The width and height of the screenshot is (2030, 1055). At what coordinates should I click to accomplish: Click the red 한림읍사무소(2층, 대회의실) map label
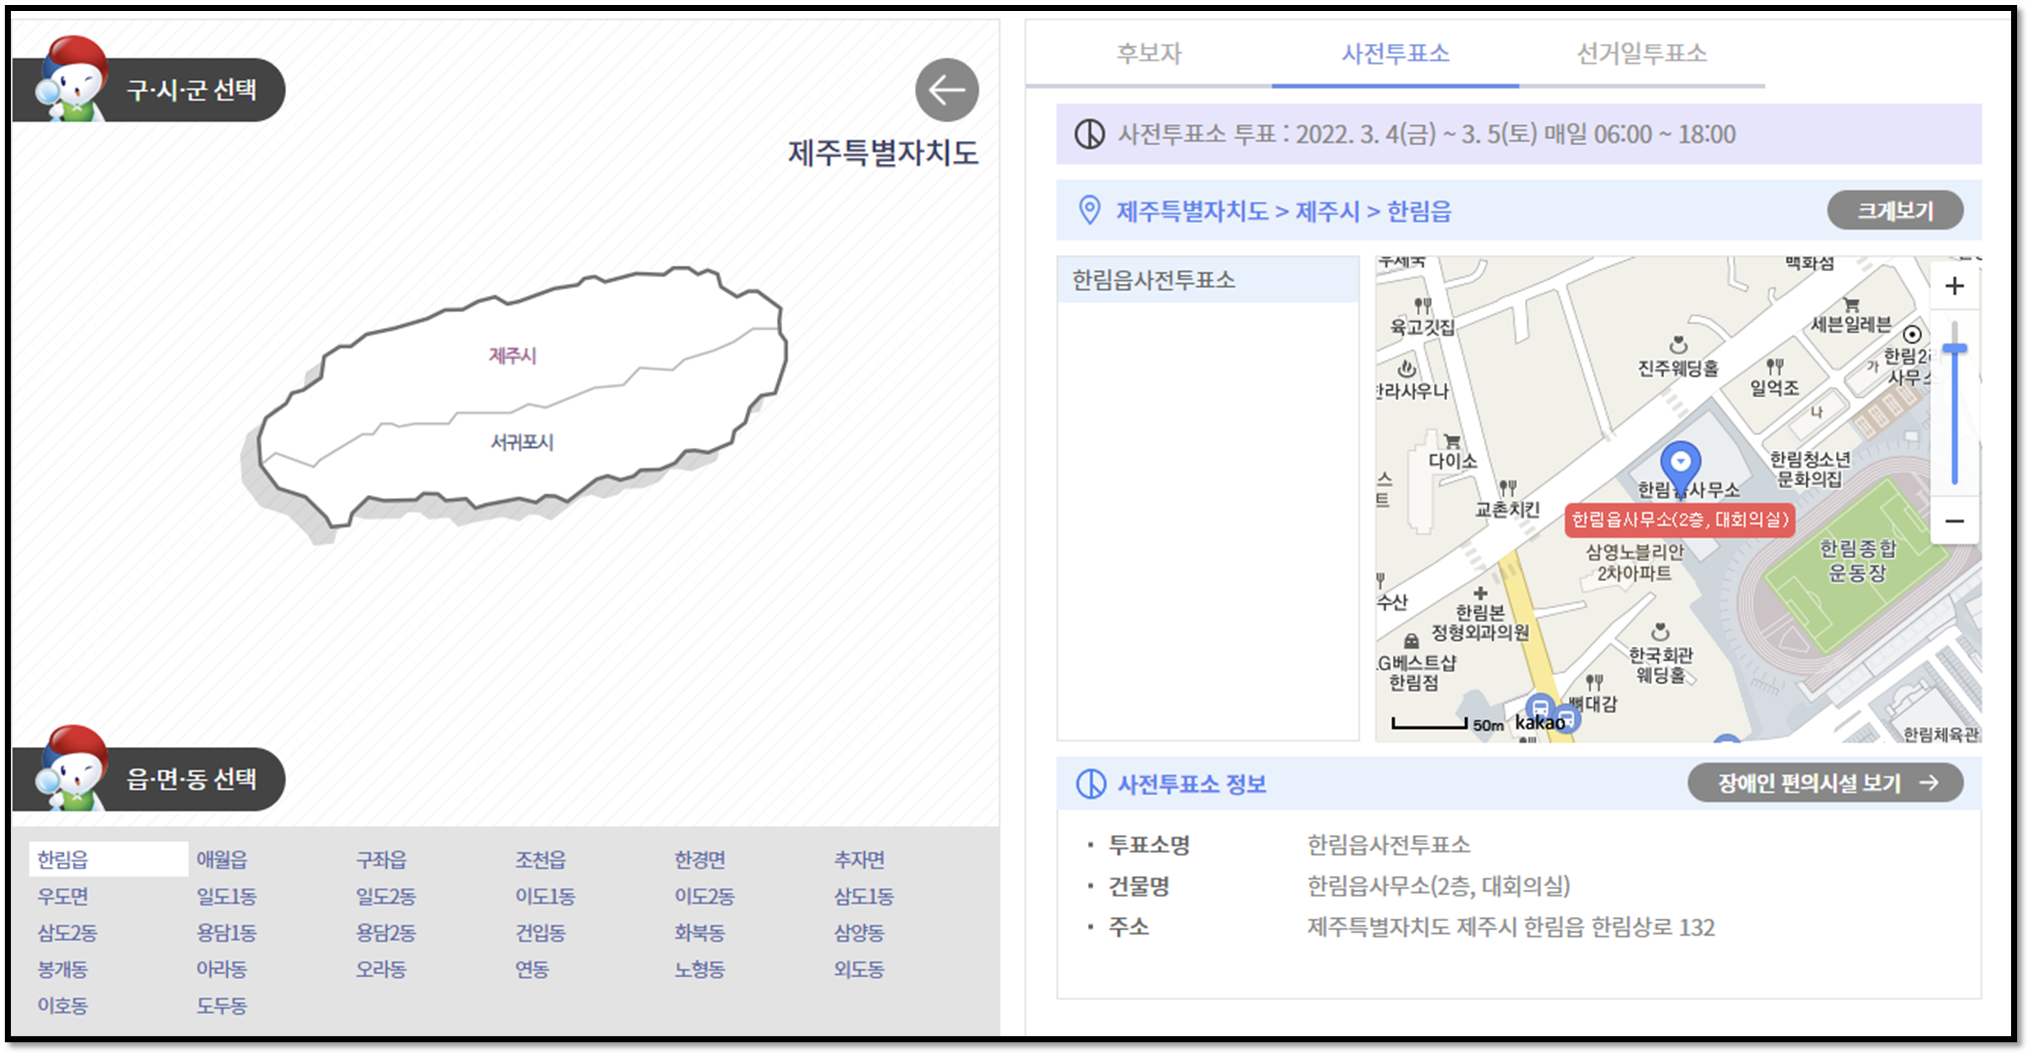coord(1680,519)
